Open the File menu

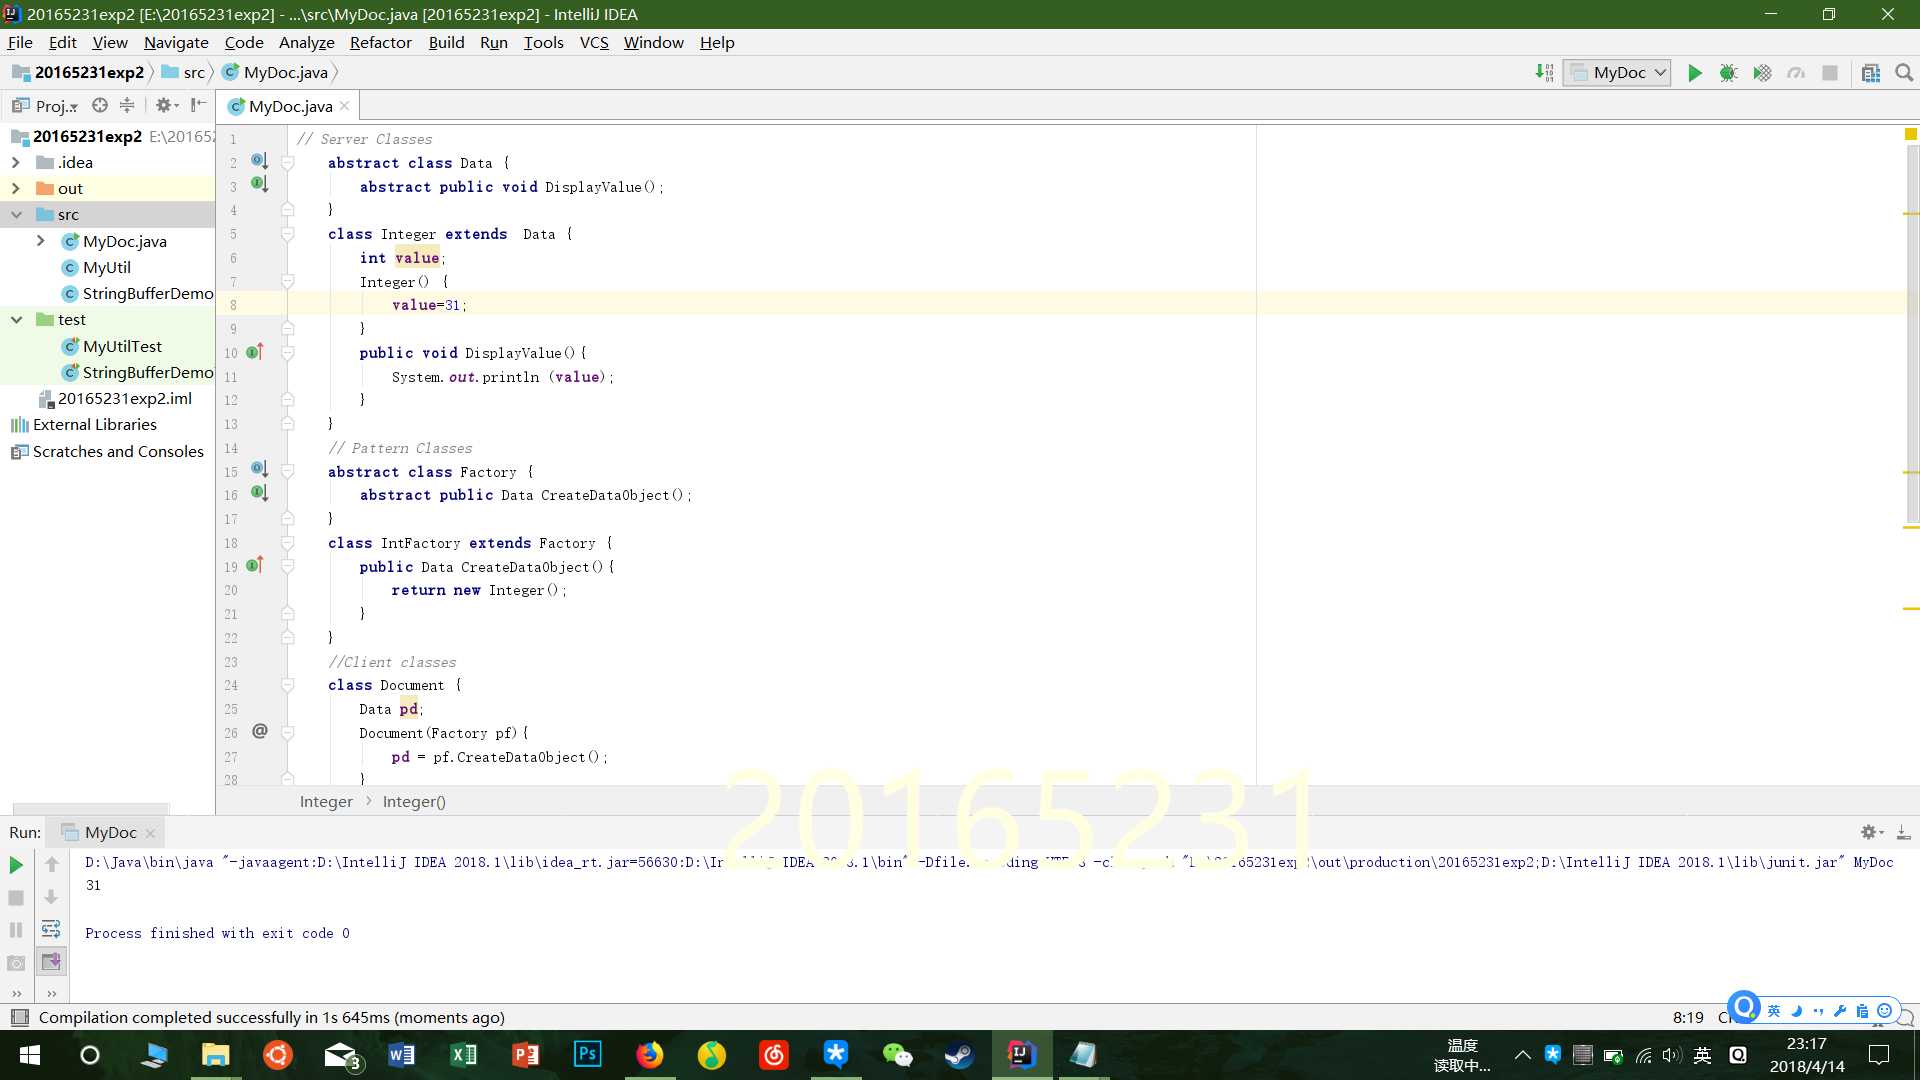[x=20, y=42]
